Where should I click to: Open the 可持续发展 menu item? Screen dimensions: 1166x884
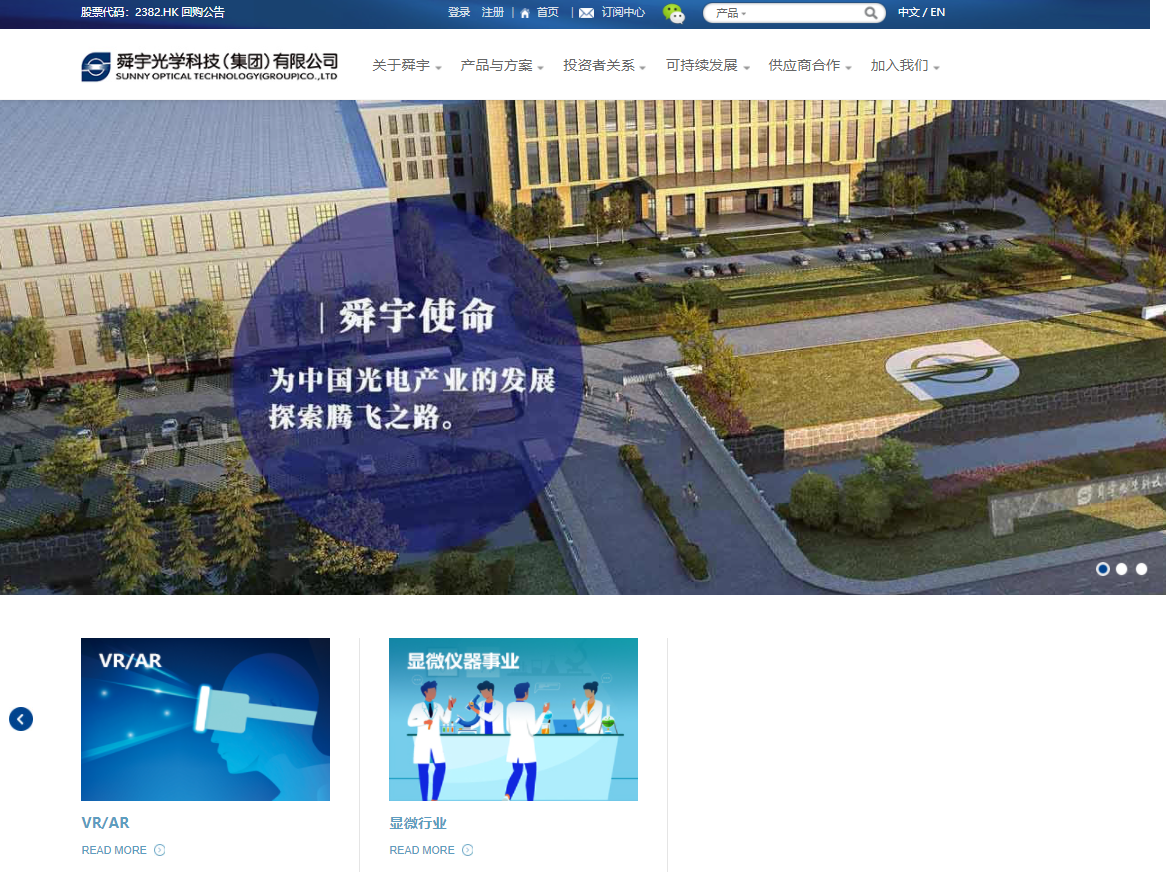pyautogui.click(x=703, y=64)
